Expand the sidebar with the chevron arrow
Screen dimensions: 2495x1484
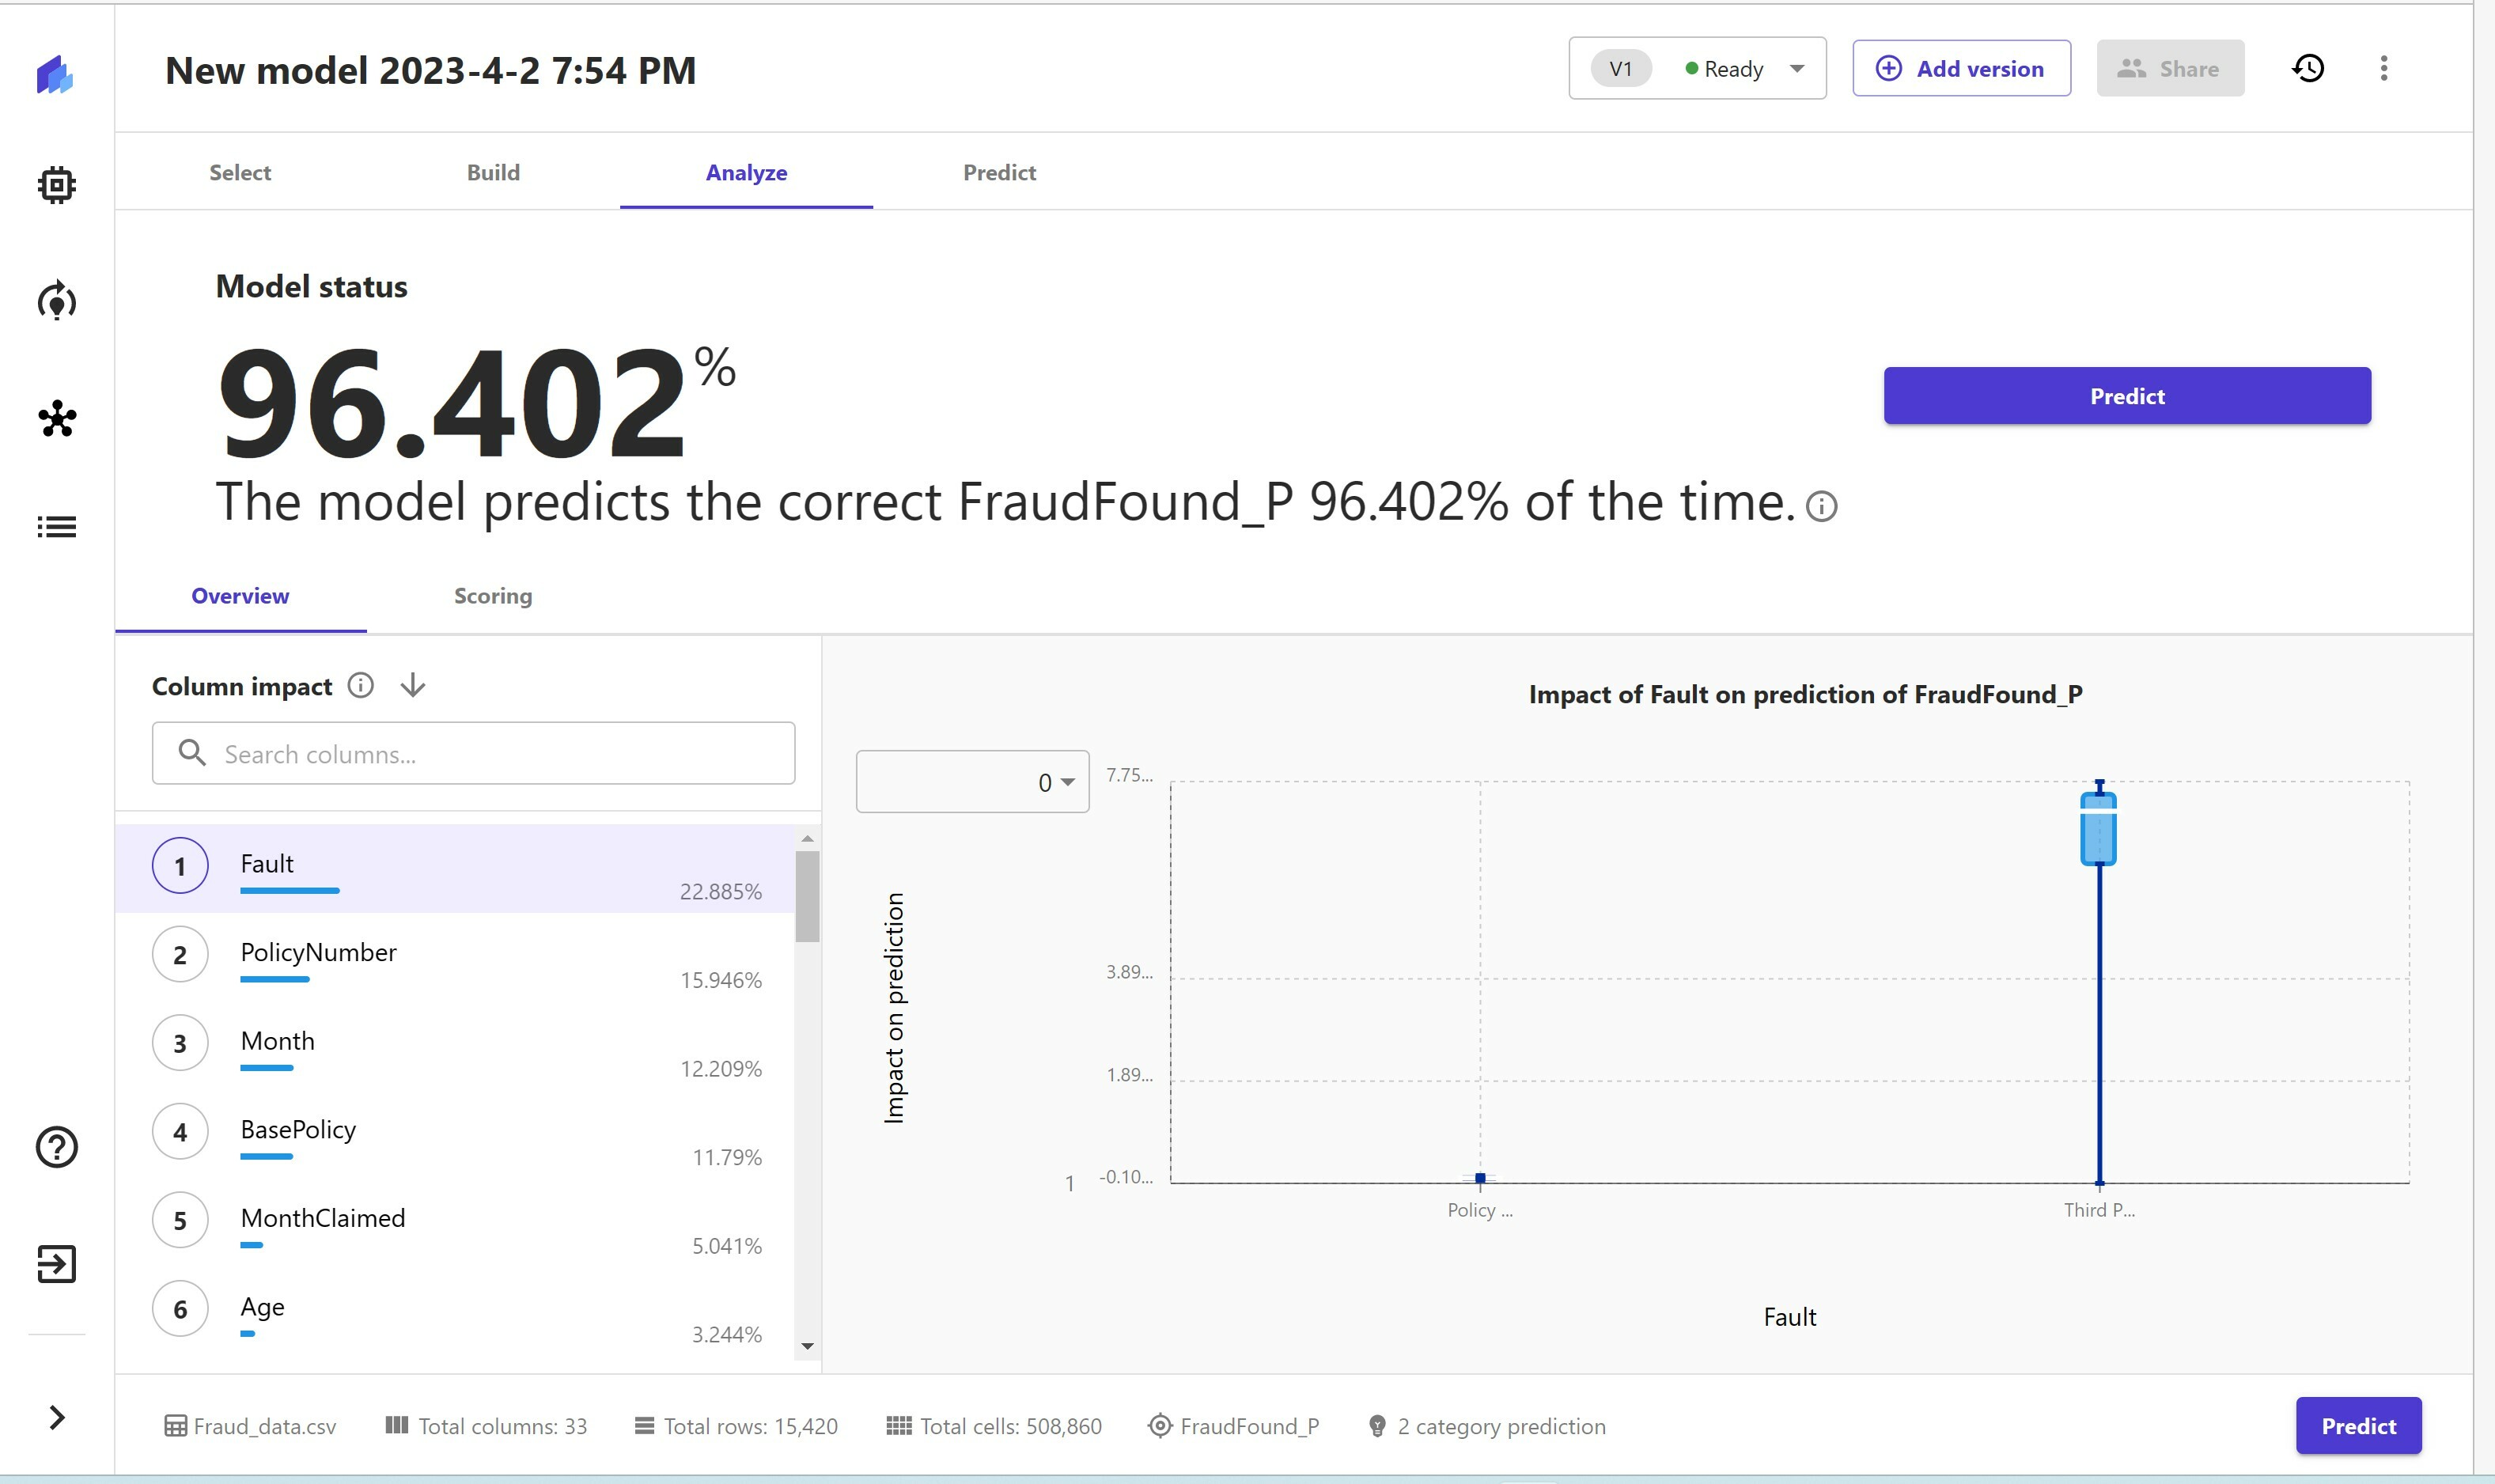56,1416
